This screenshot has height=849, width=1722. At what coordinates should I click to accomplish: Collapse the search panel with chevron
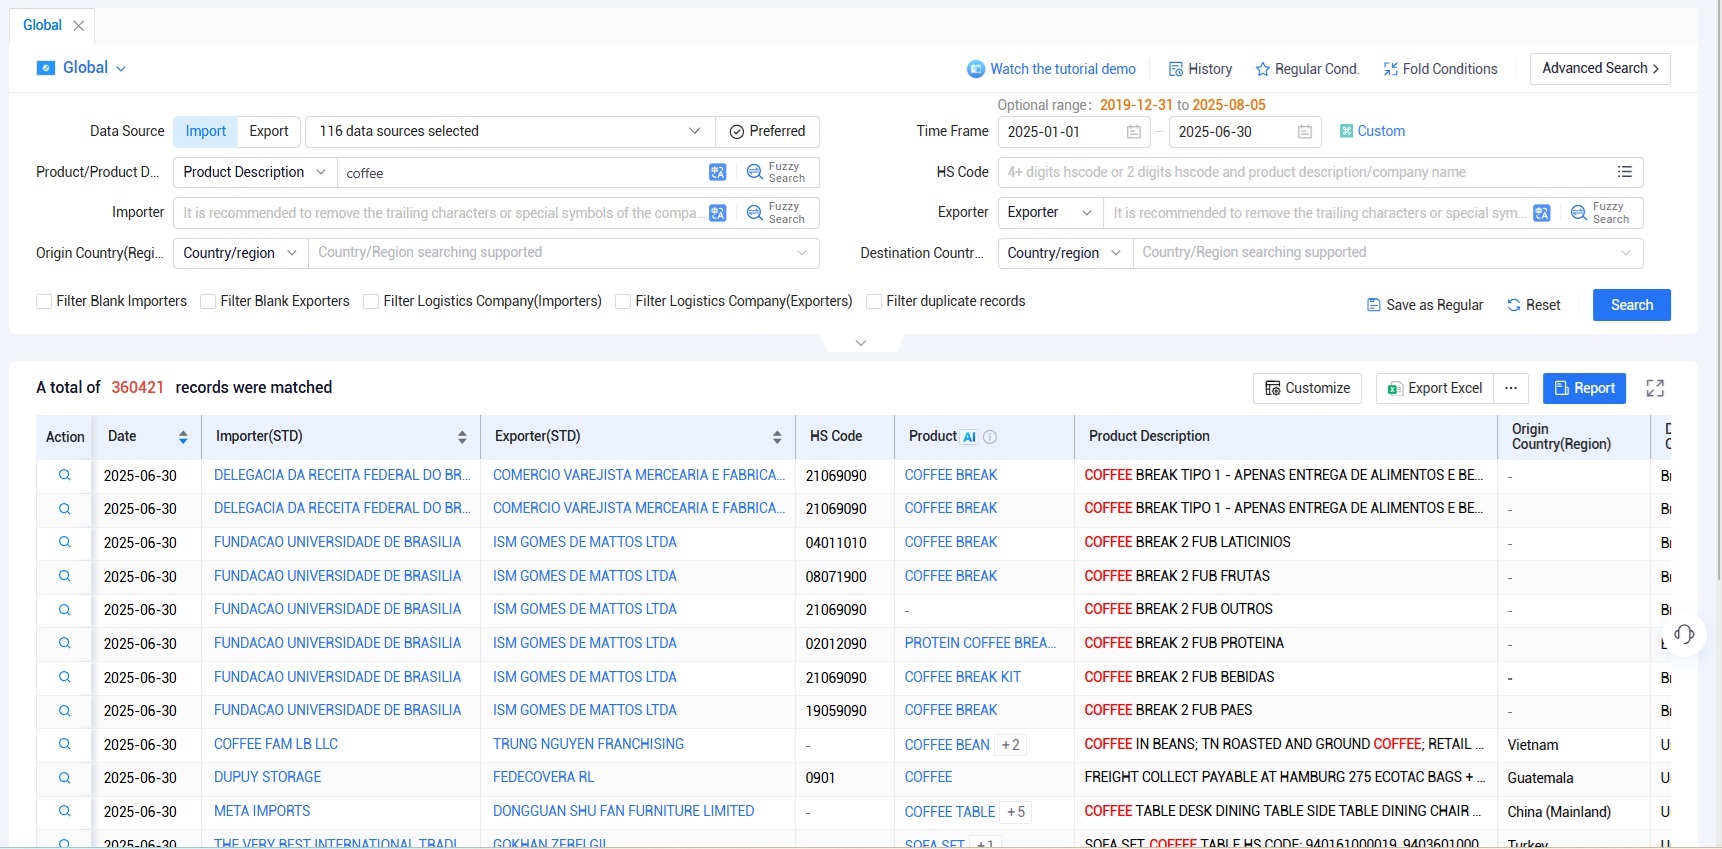861,343
